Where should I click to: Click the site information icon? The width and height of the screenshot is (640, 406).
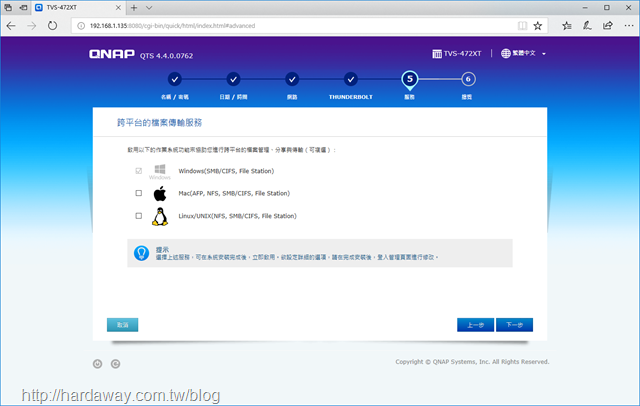[81, 26]
